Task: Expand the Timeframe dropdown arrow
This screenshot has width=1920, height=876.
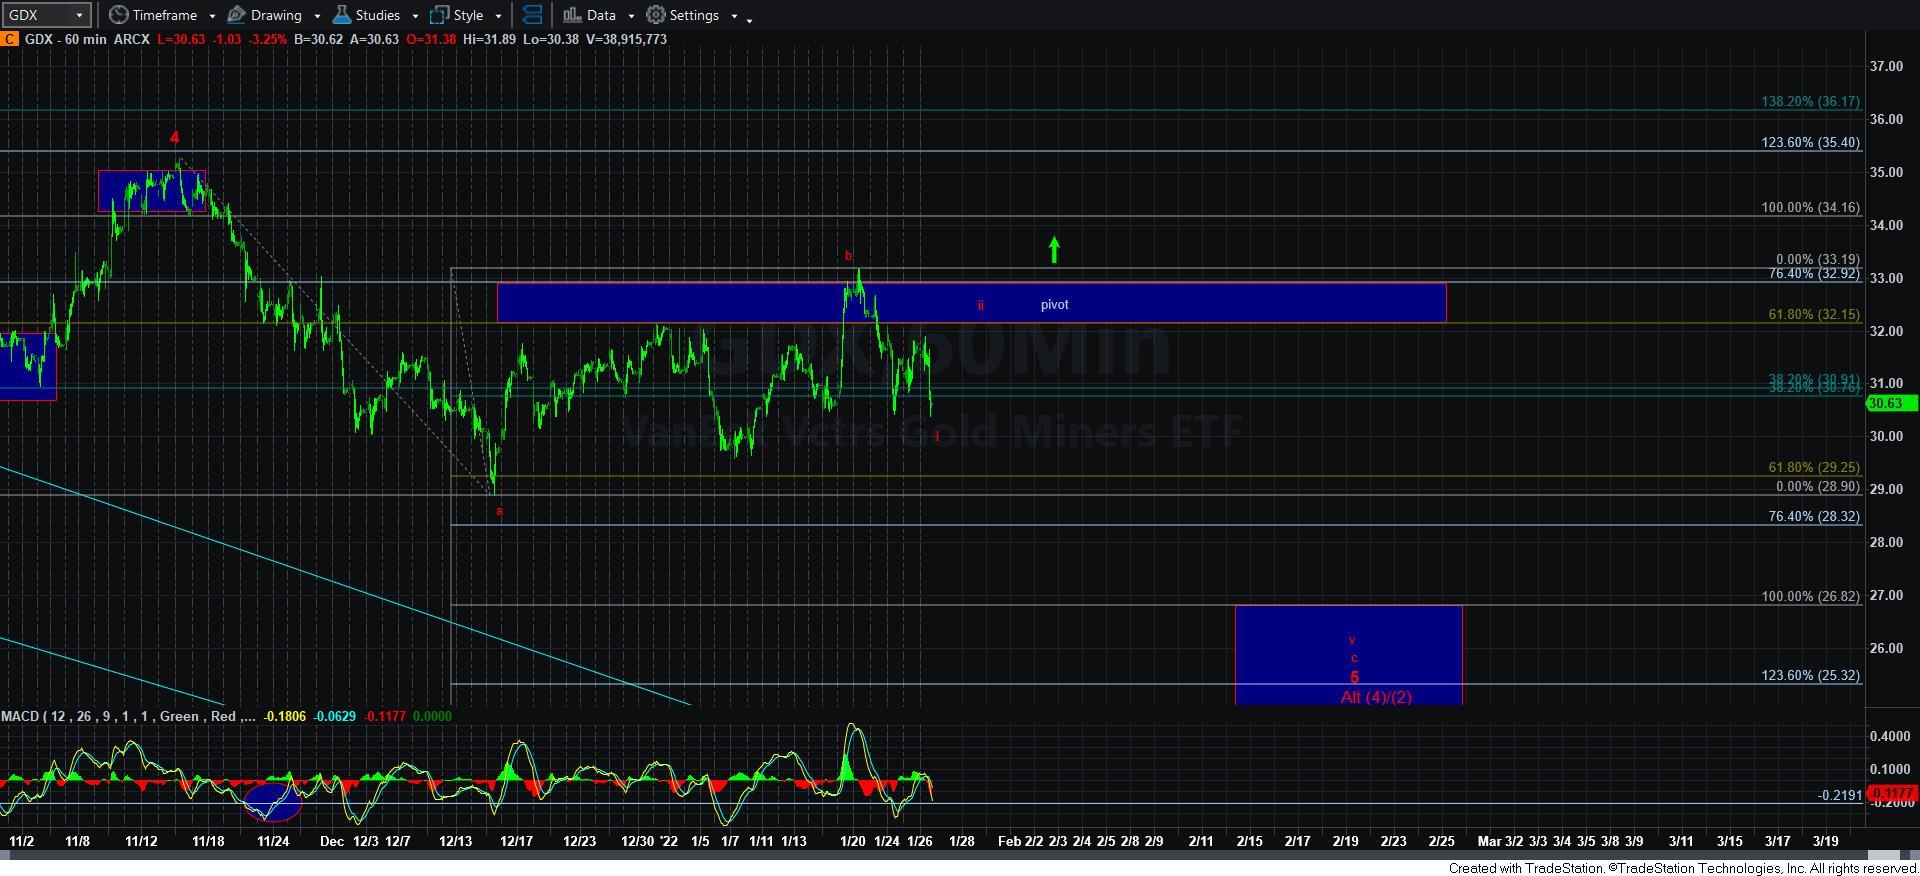Action: (212, 16)
